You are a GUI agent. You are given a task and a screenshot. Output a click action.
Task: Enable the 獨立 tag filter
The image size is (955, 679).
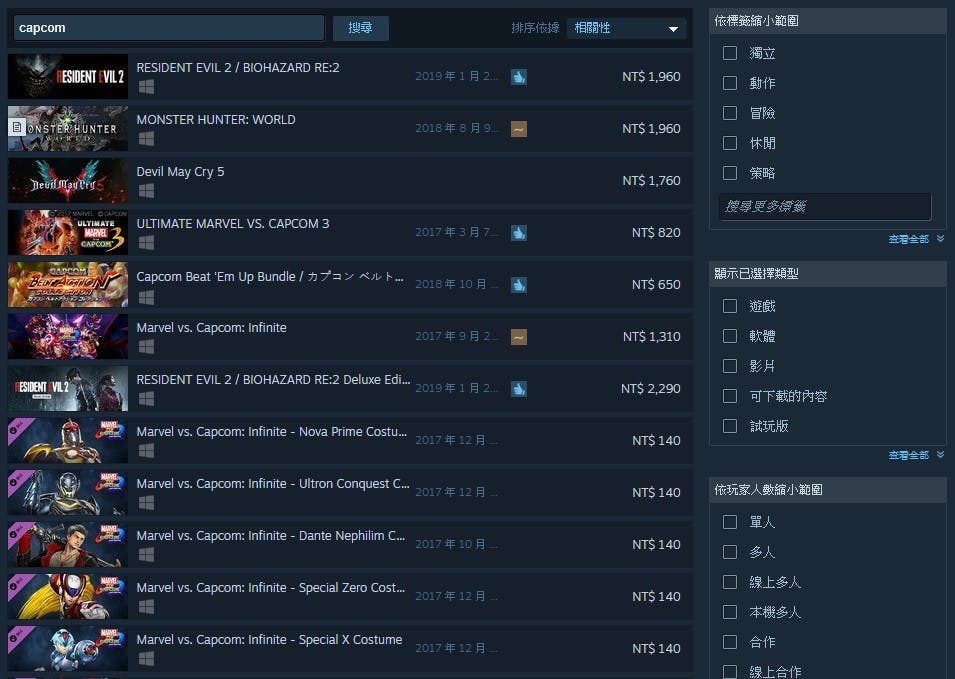tap(730, 53)
